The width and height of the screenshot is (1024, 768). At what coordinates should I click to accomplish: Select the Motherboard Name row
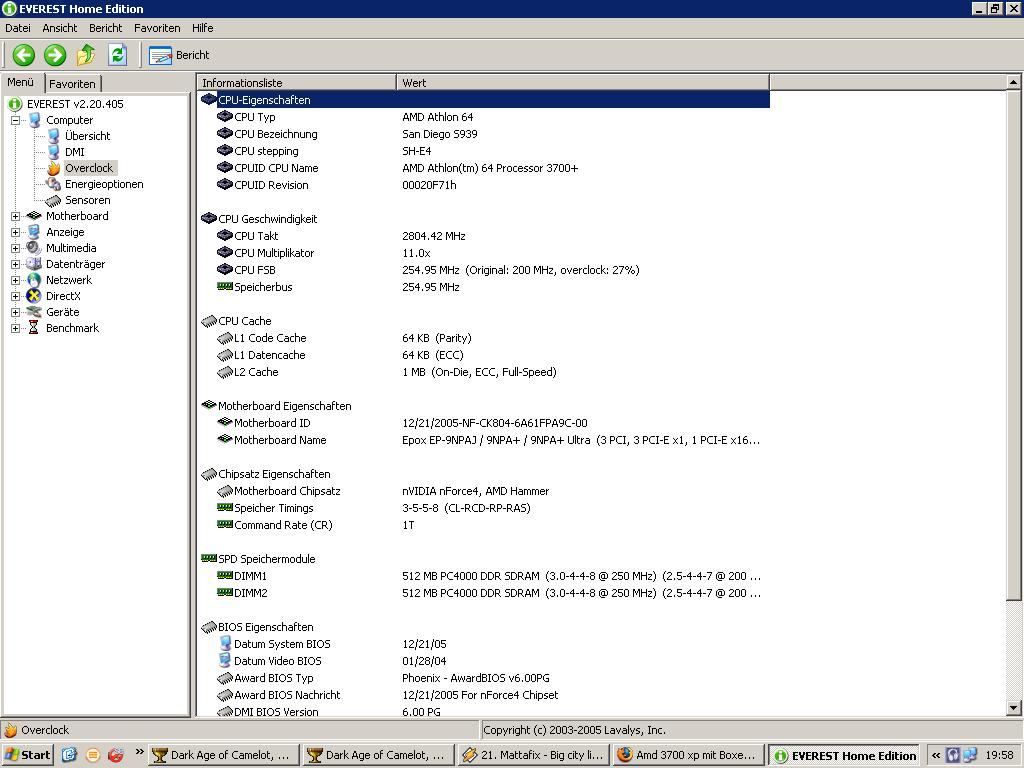click(x=484, y=440)
